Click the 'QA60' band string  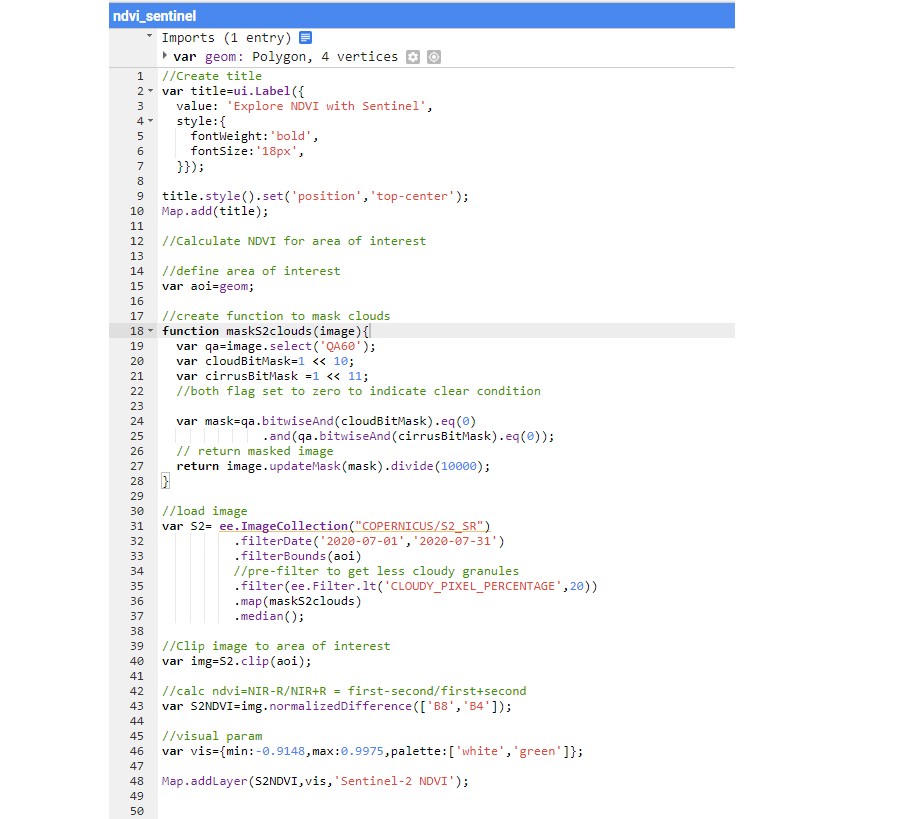[341, 346]
